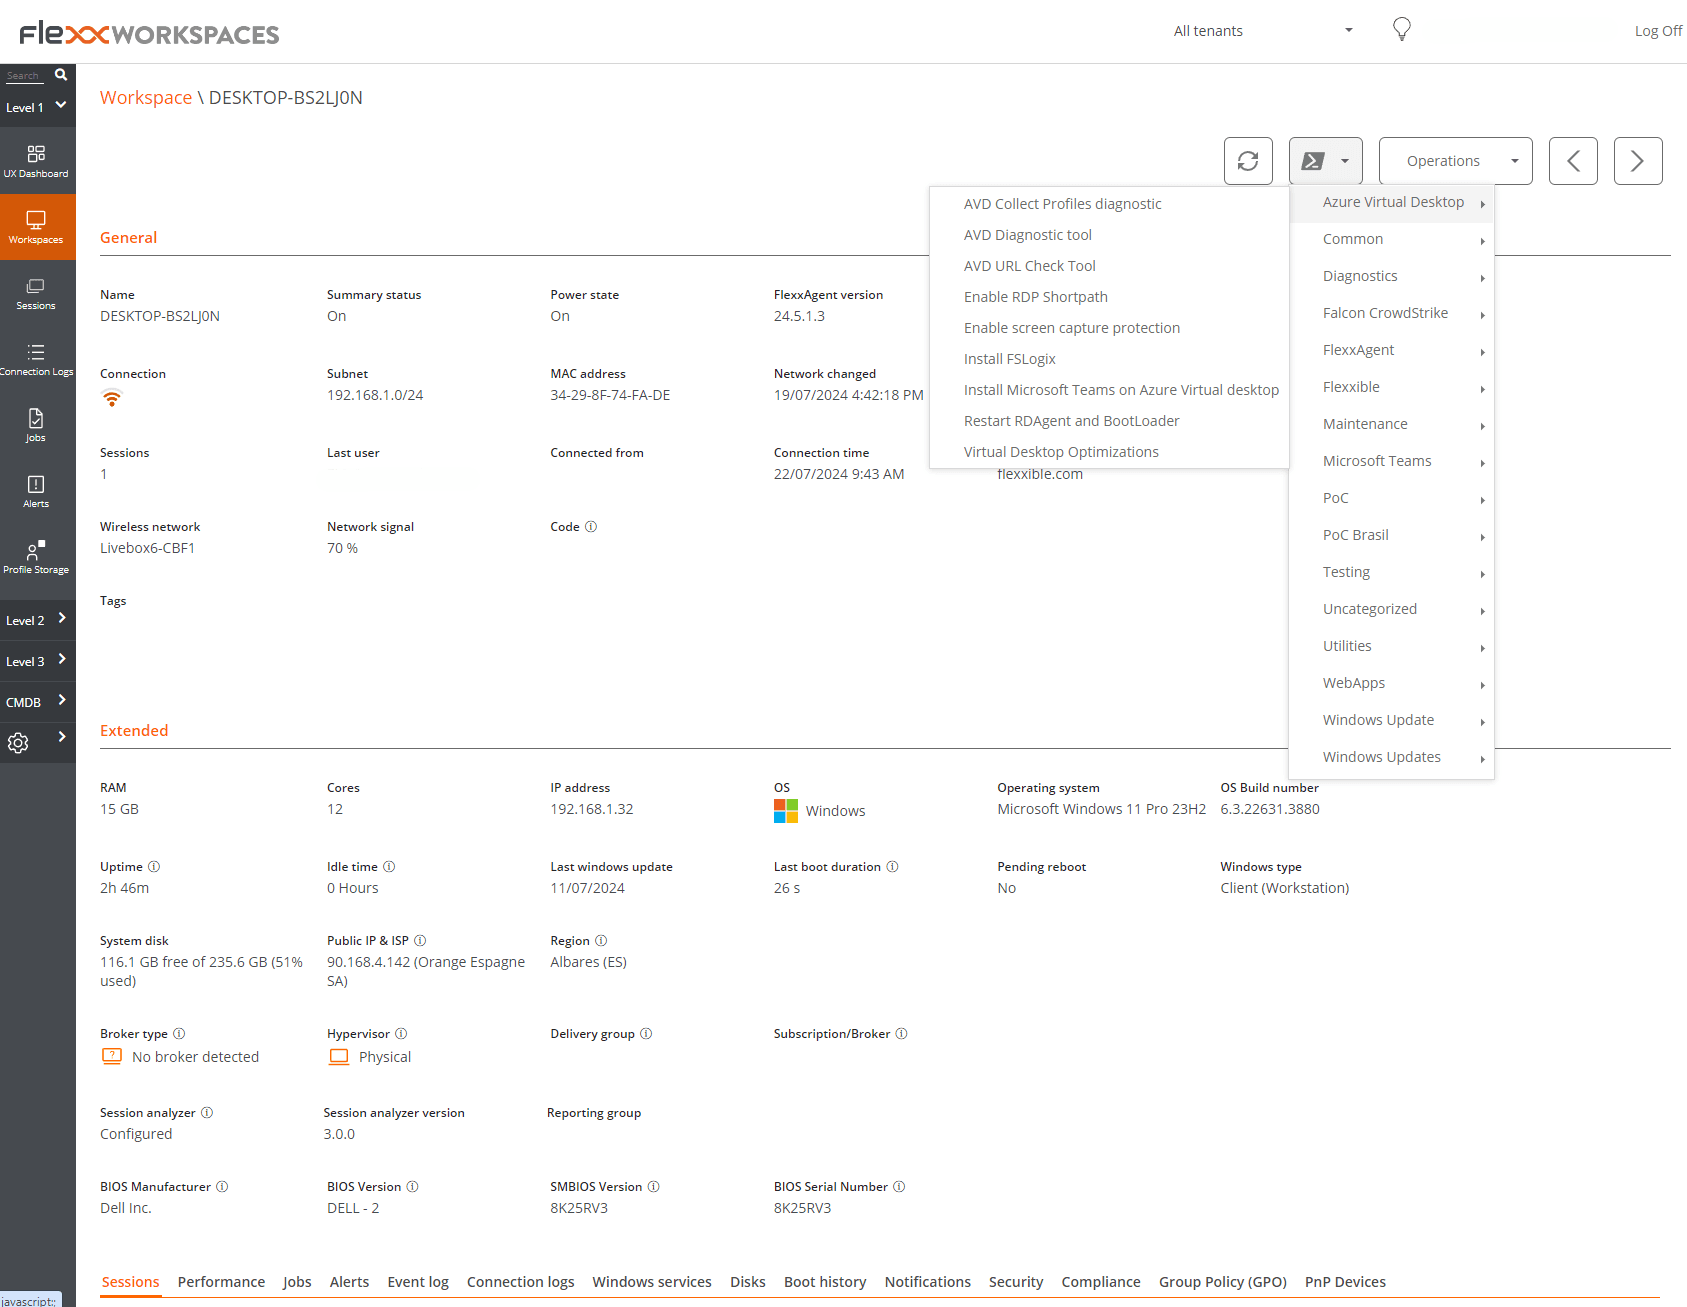Click the info icon next to Code

[591, 527]
